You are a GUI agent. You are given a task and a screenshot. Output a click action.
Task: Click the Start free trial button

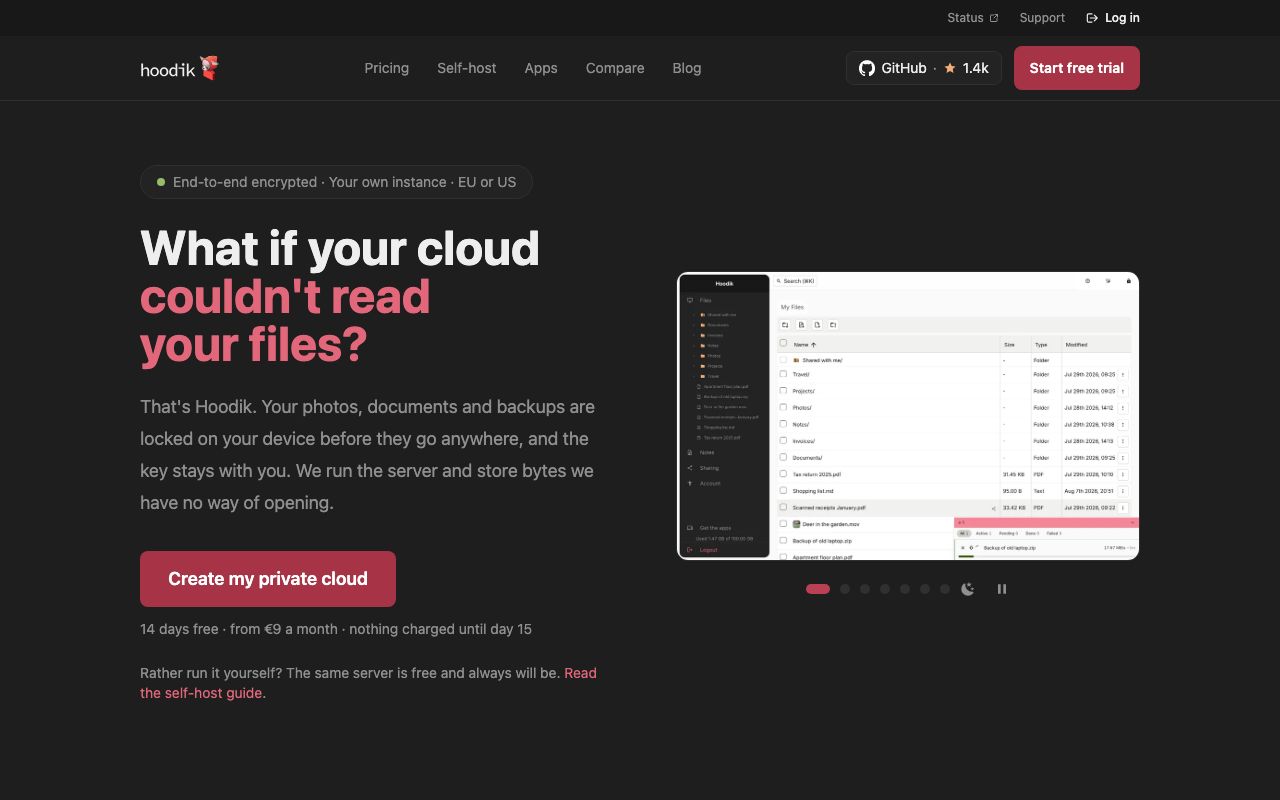click(1076, 68)
